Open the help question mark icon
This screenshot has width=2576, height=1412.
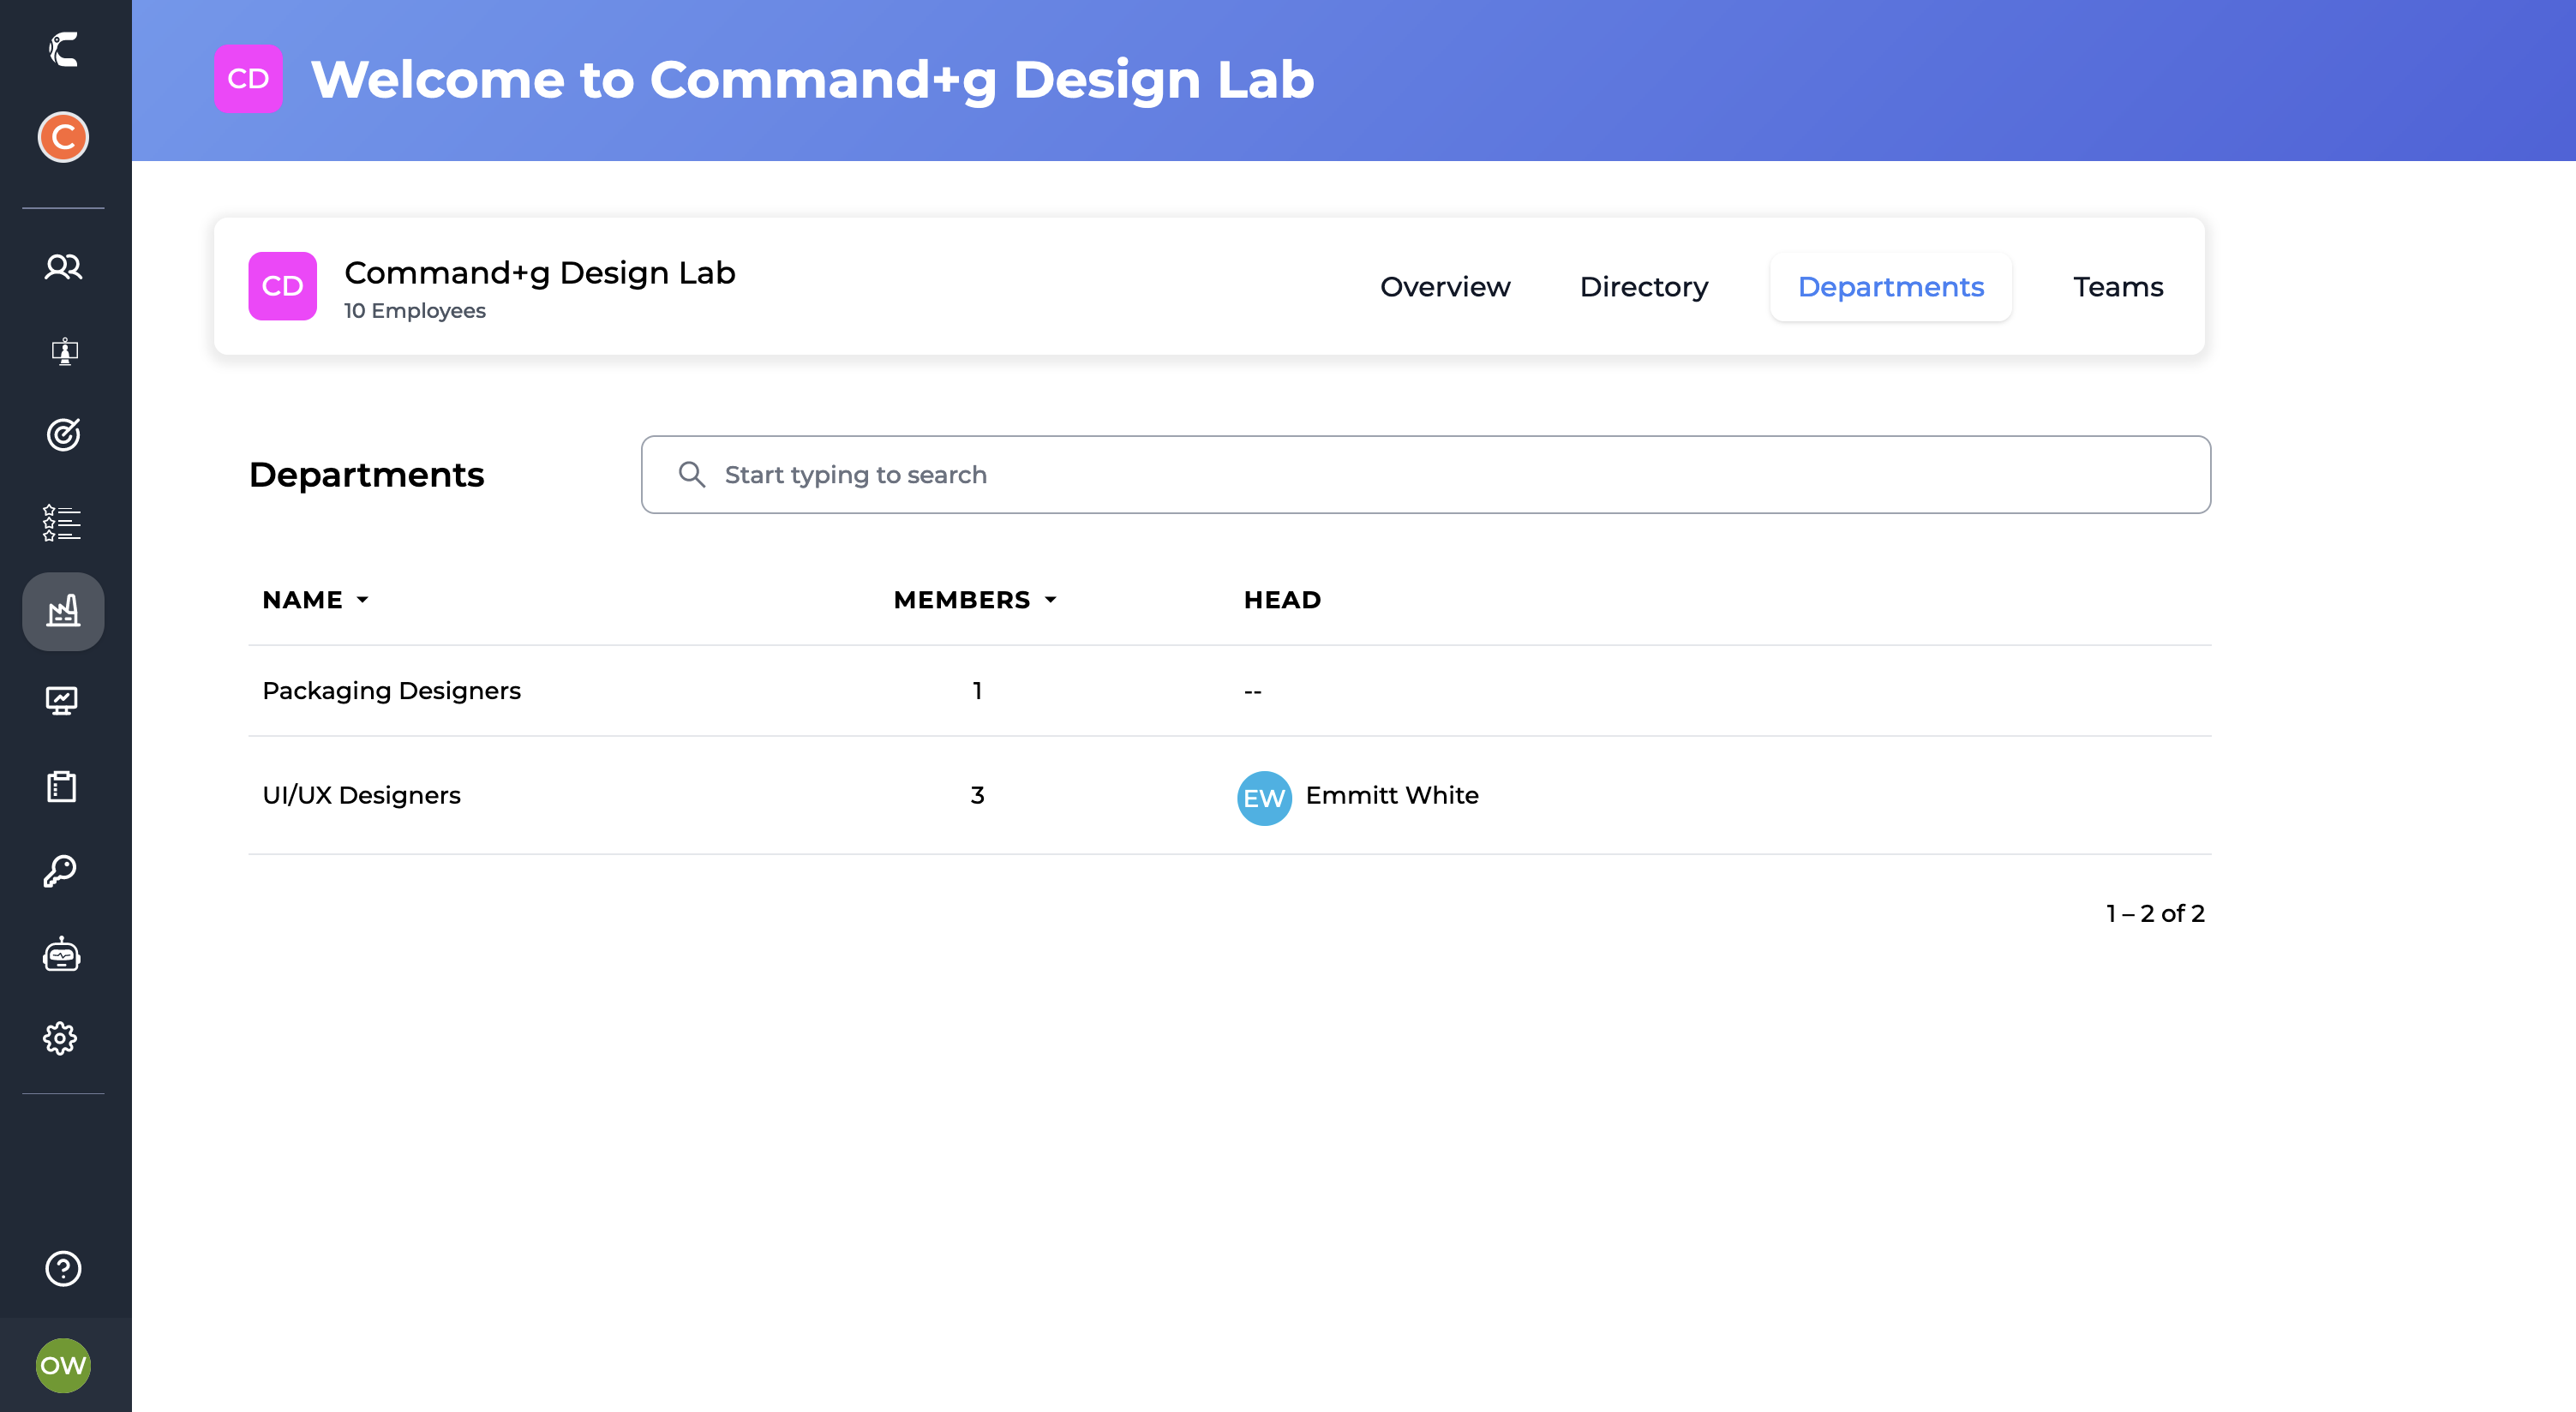pos(63,1268)
